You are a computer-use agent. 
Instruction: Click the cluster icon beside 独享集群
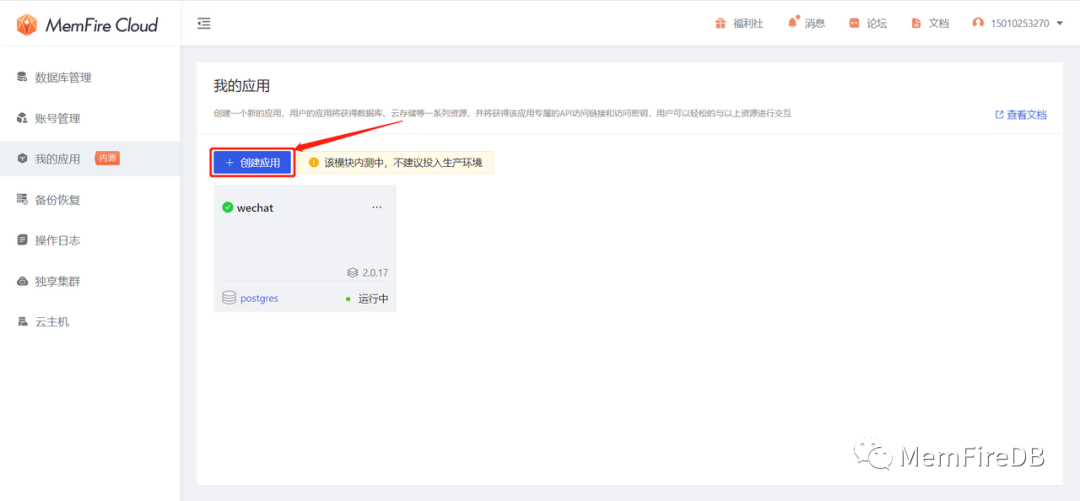[21, 282]
